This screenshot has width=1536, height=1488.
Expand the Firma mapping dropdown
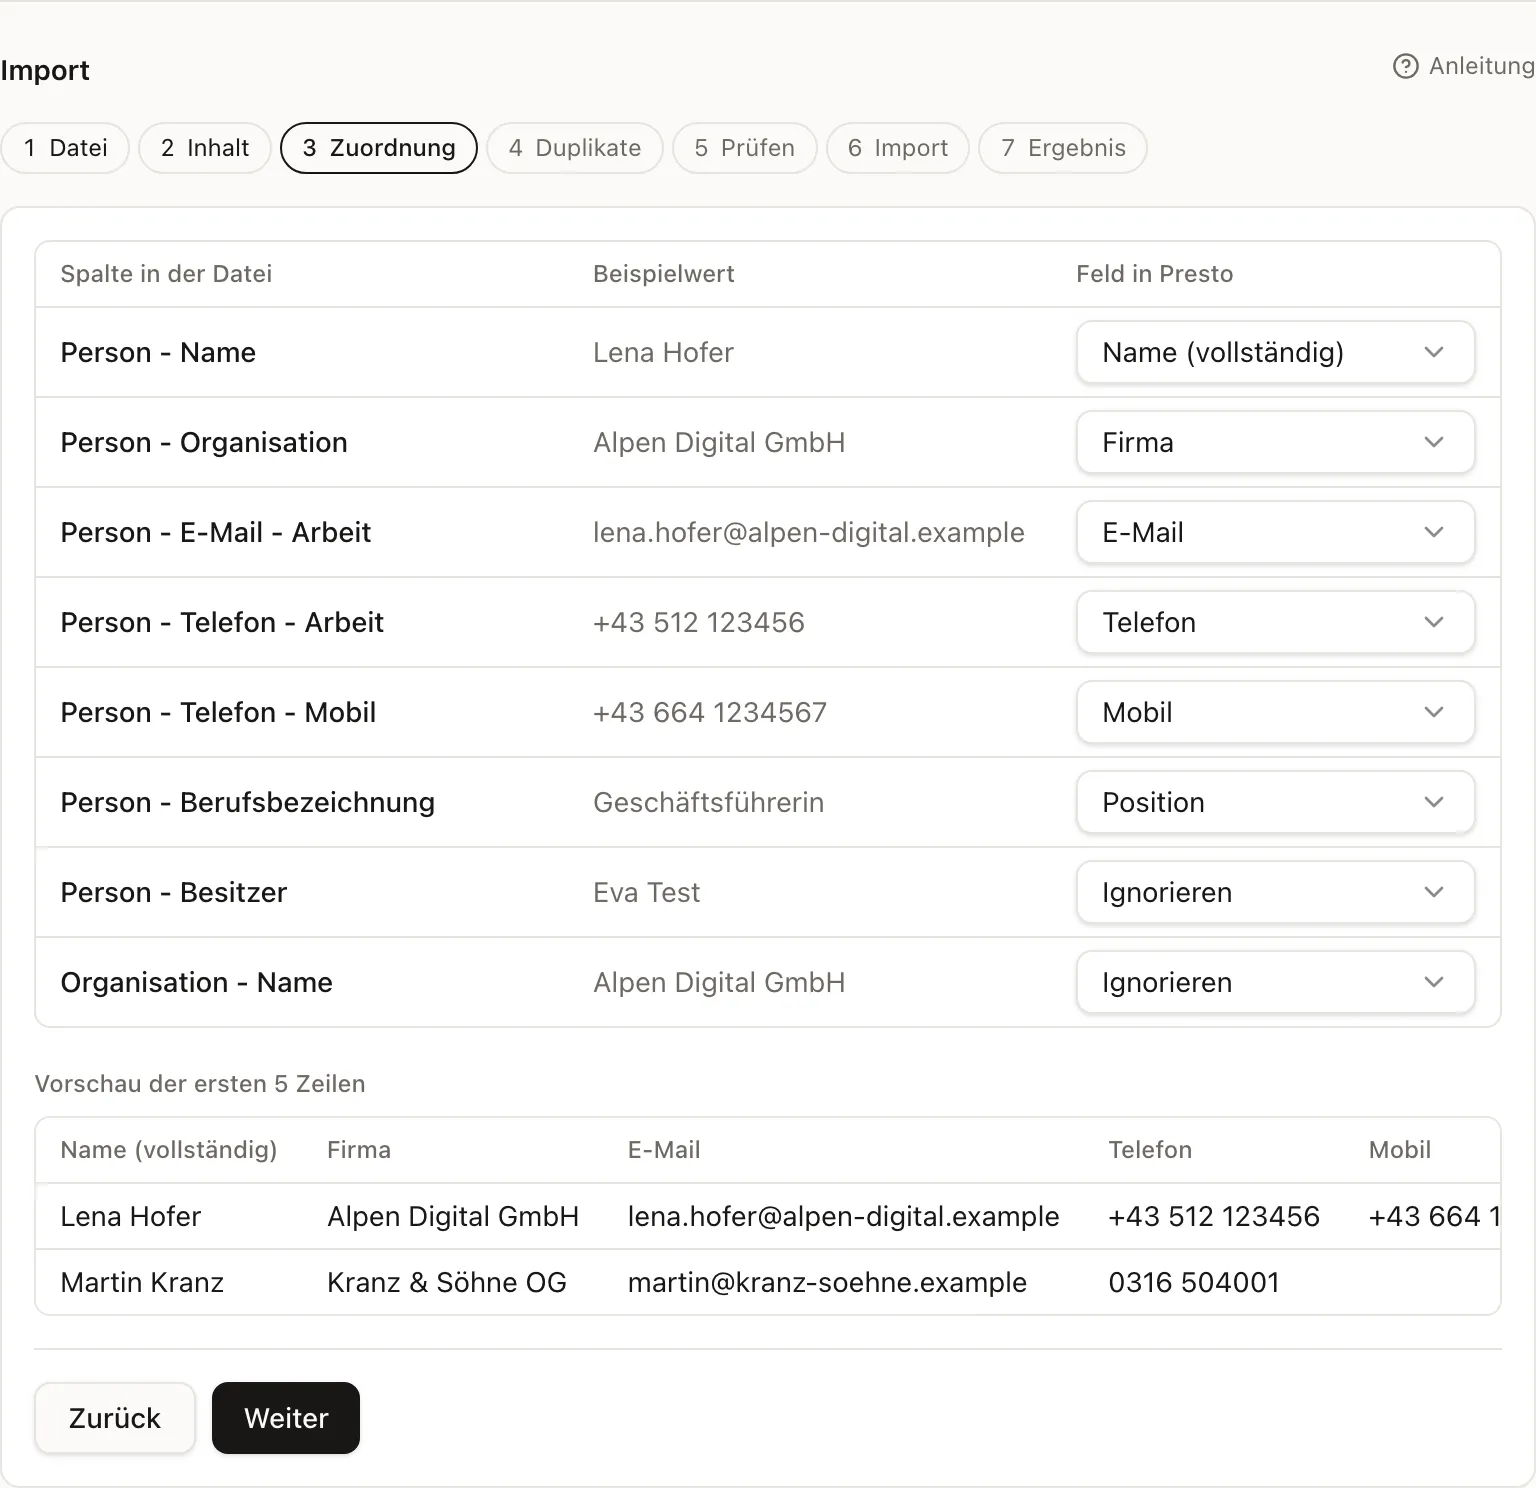(x=1275, y=442)
